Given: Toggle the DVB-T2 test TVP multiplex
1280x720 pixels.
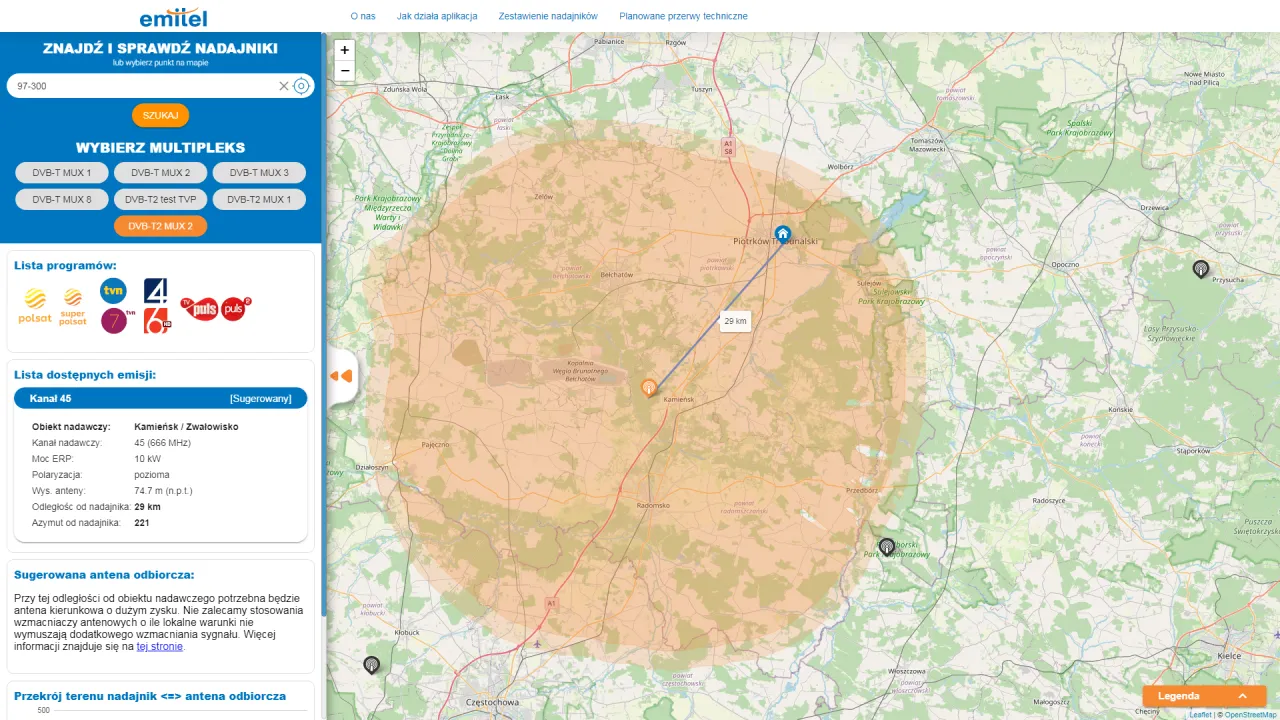Looking at the screenshot, I should (160, 199).
